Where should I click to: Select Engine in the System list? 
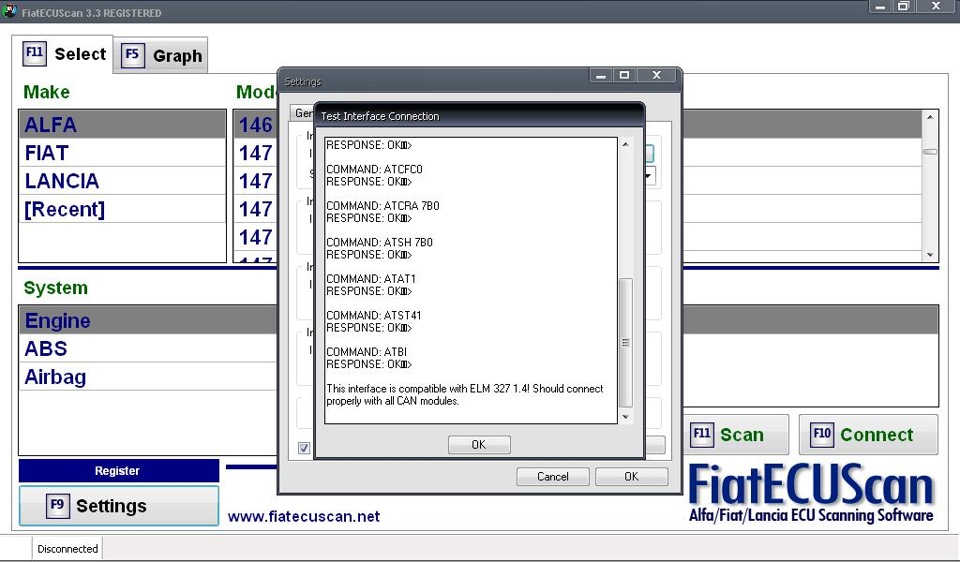148,320
